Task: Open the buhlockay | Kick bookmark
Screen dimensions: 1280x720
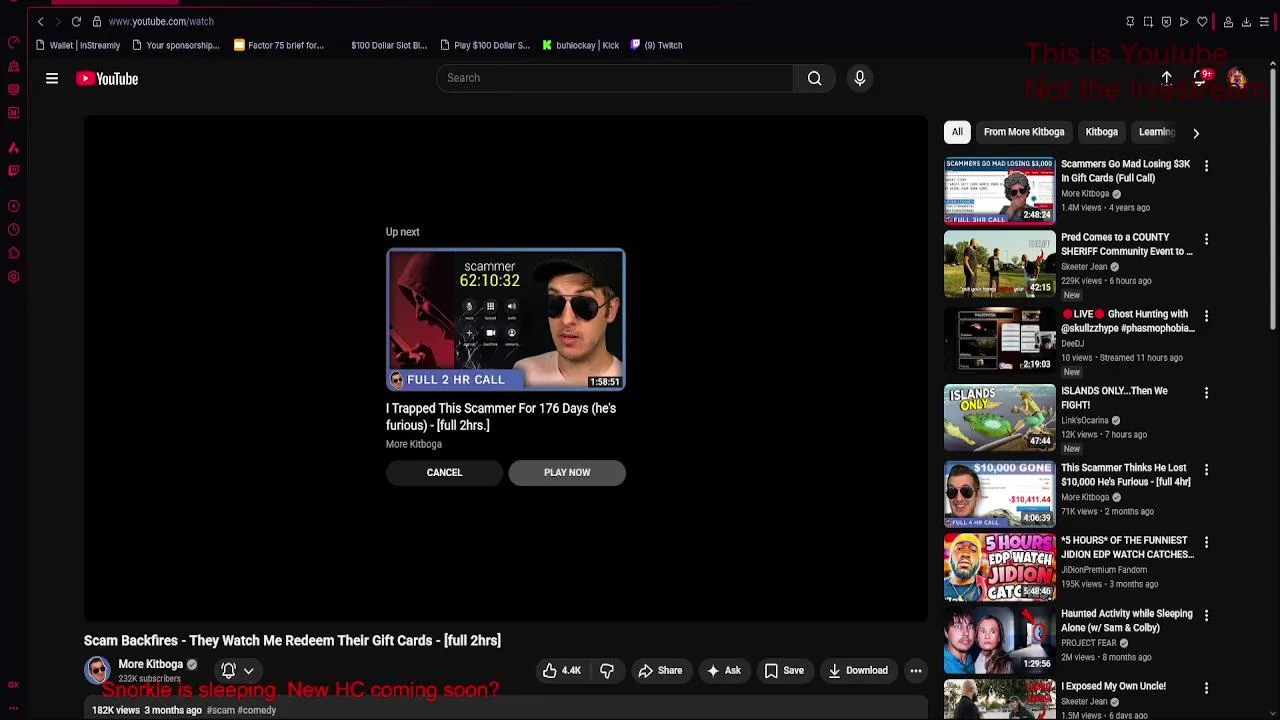Action: [581, 45]
